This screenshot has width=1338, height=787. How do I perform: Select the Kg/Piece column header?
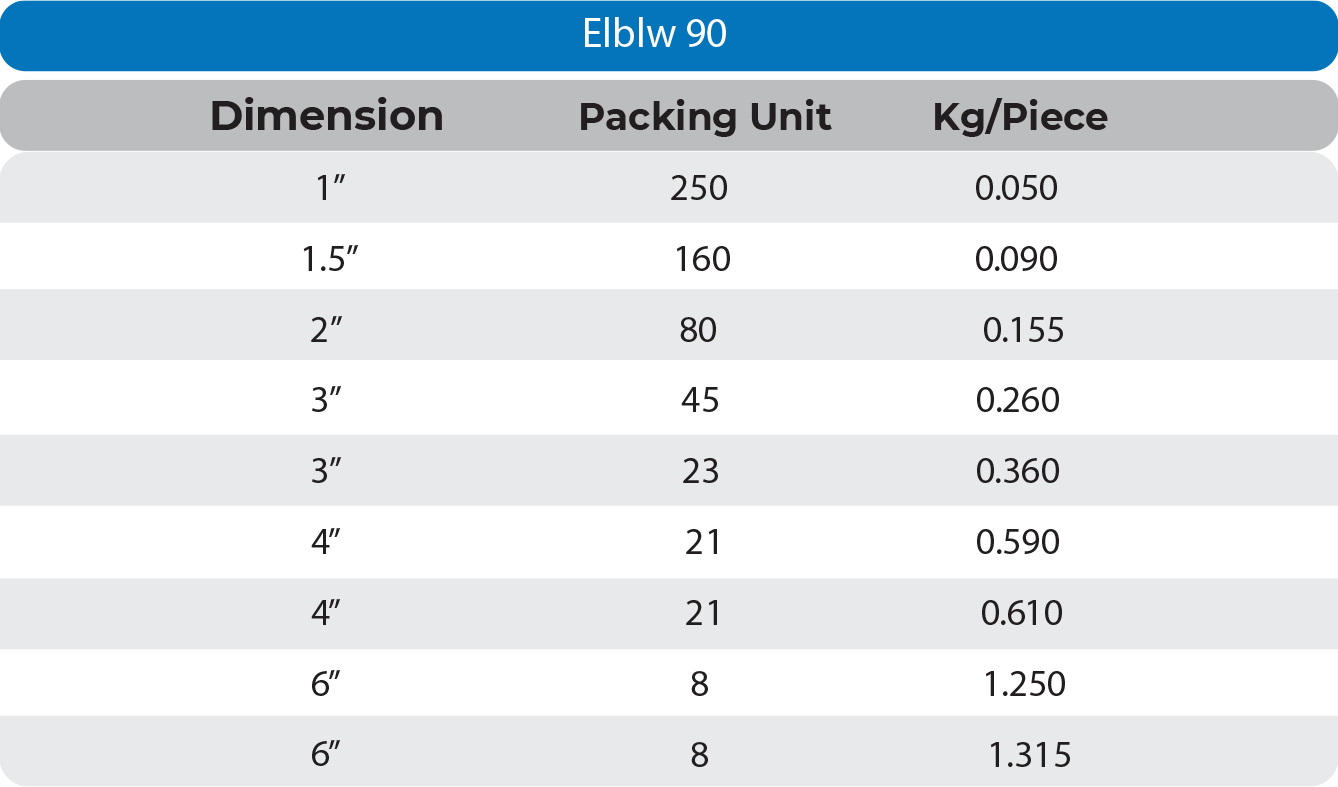pyautogui.click(x=1020, y=117)
